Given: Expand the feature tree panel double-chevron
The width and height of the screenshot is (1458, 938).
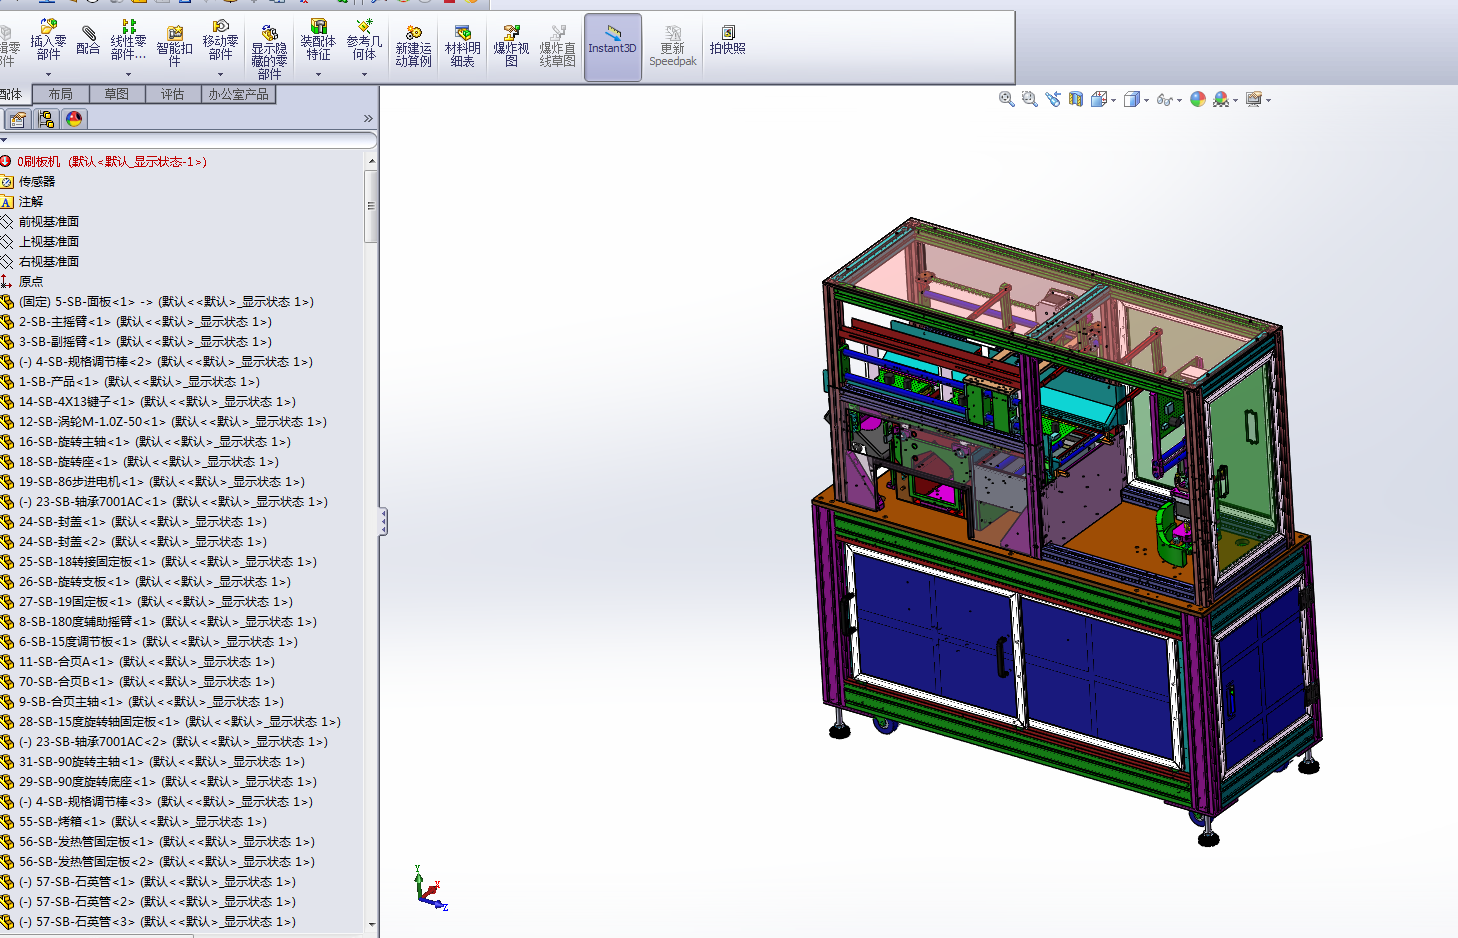Looking at the screenshot, I should pos(368,119).
